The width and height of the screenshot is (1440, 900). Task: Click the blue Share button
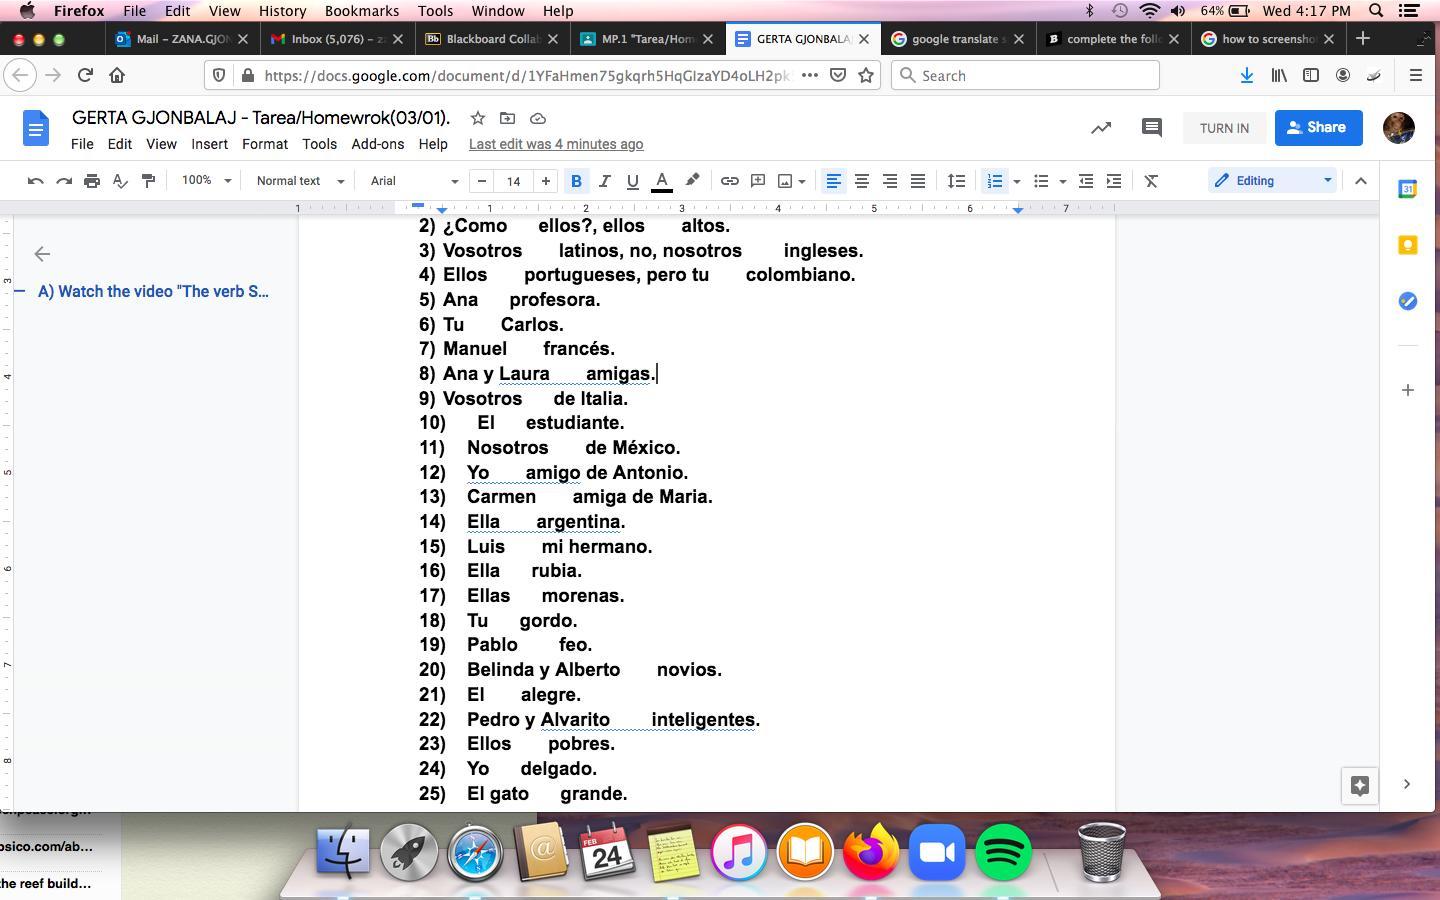click(x=1318, y=128)
